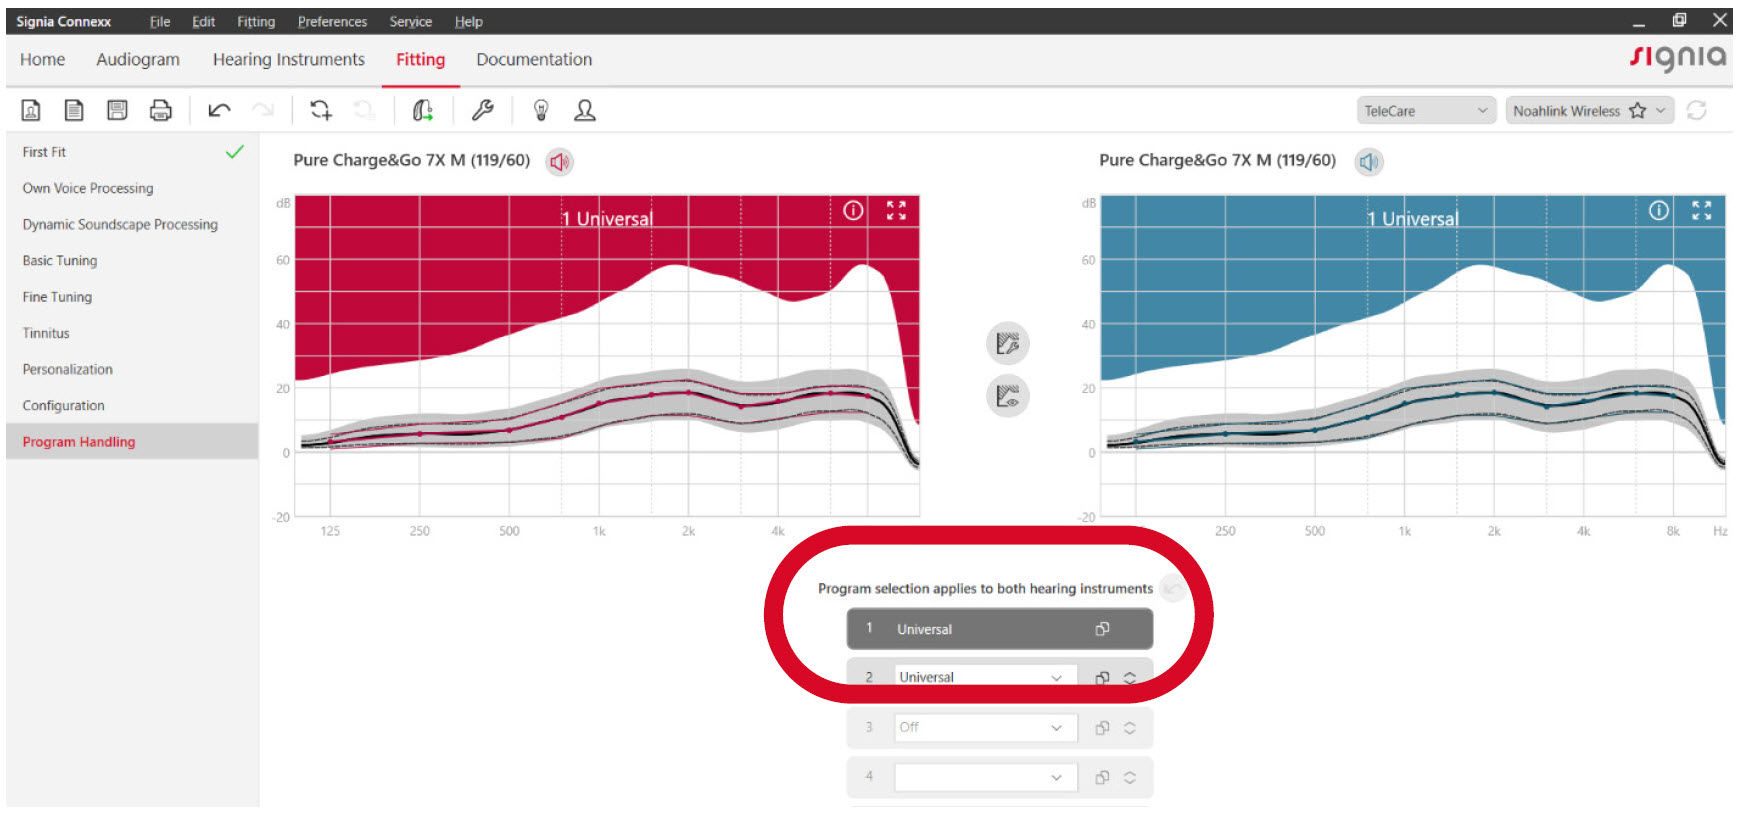Select the Fitting tab

point(420,60)
